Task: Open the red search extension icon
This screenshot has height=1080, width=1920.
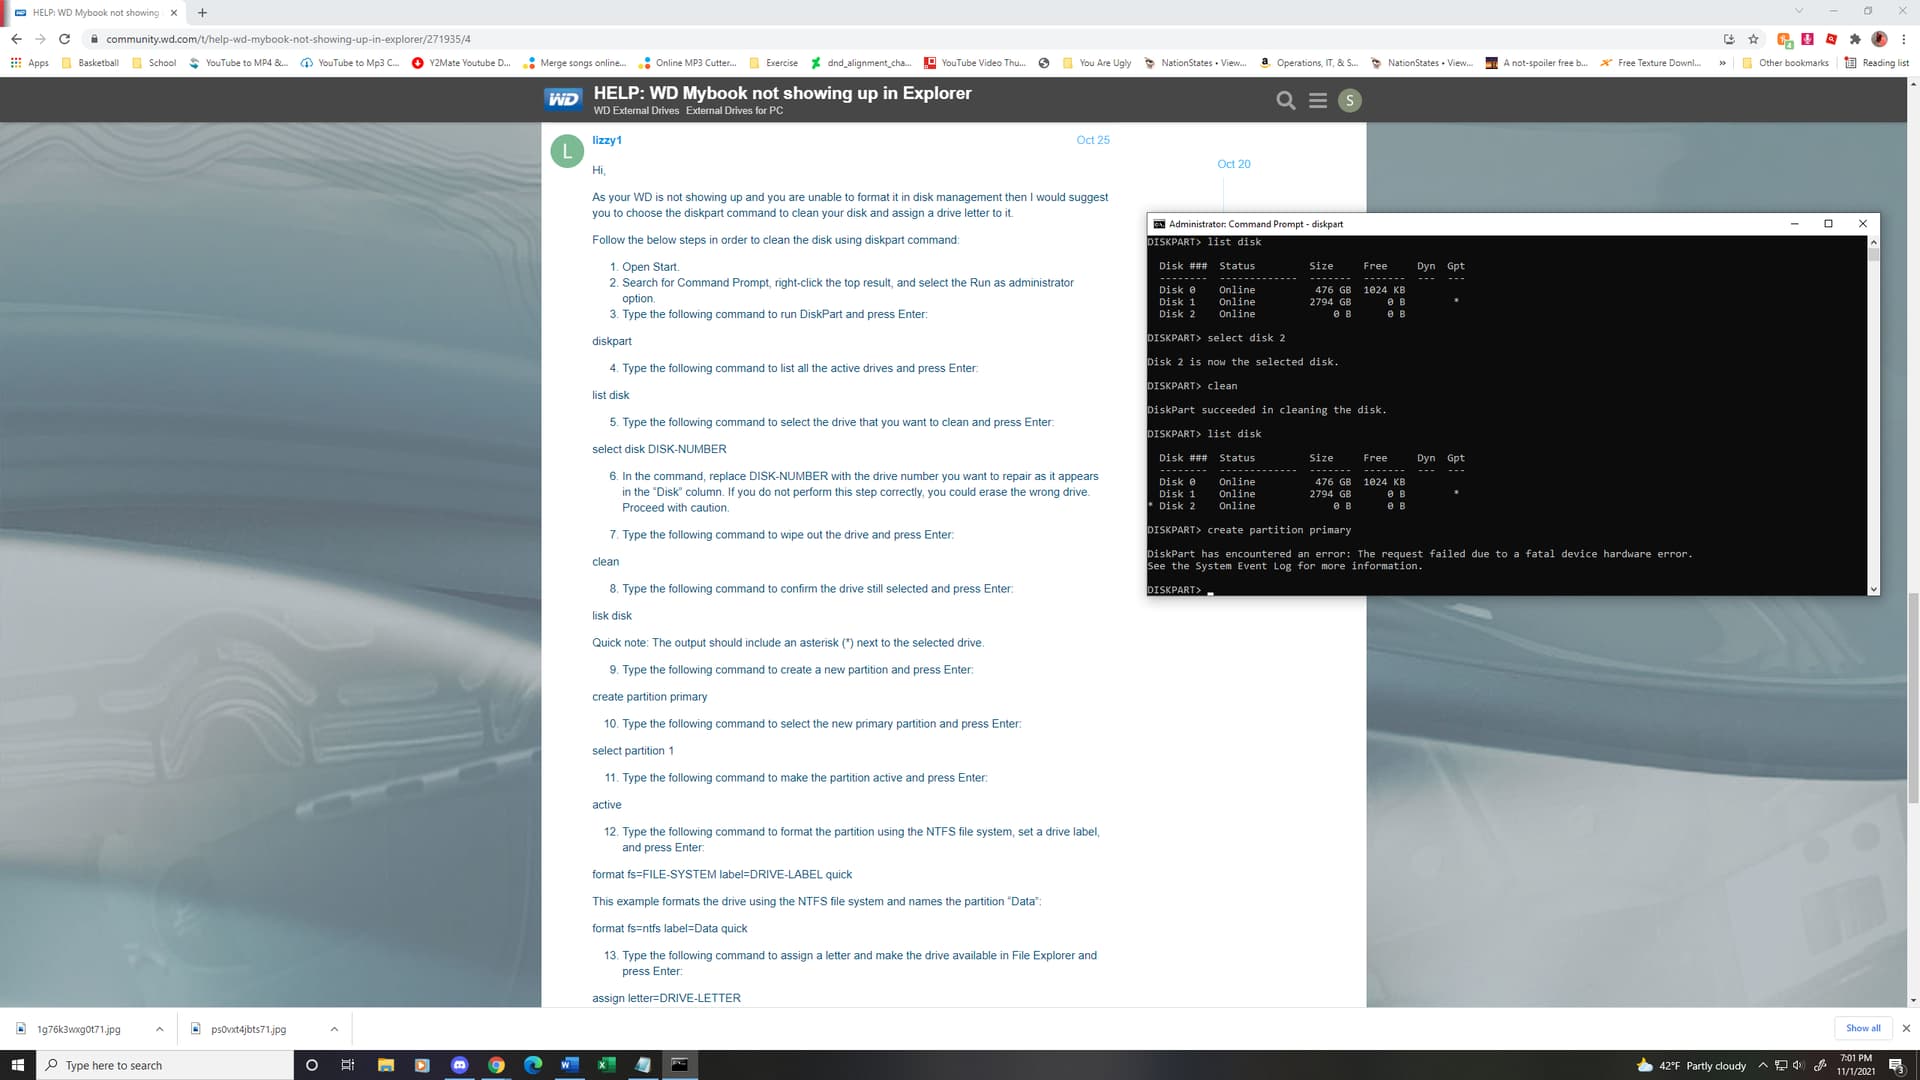Action: [1831, 39]
